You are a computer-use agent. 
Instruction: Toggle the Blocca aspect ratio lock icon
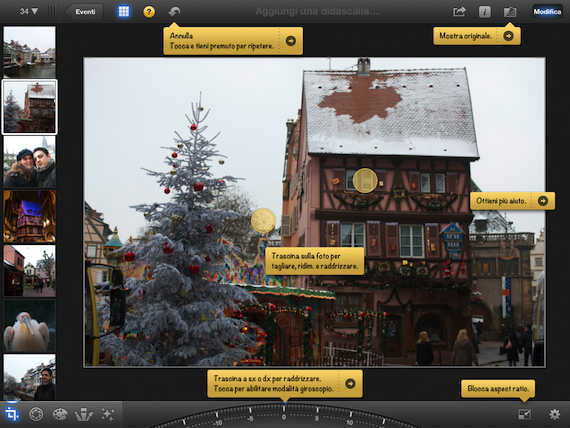pyautogui.click(x=524, y=414)
